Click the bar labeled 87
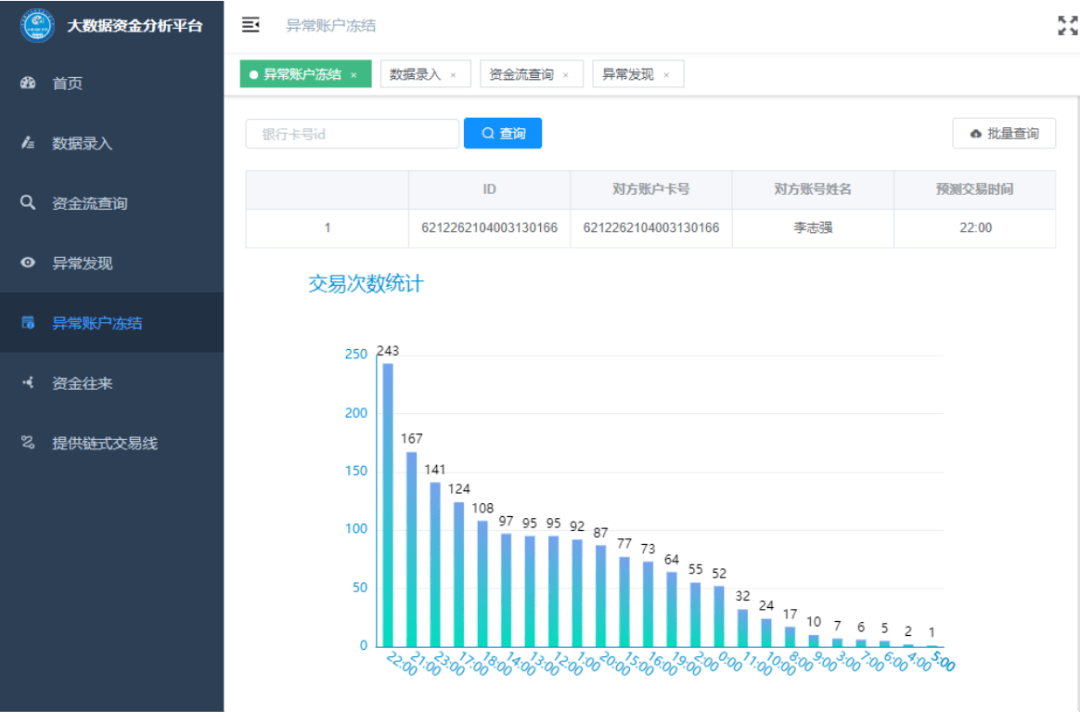1080x712 pixels. click(601, 596)
